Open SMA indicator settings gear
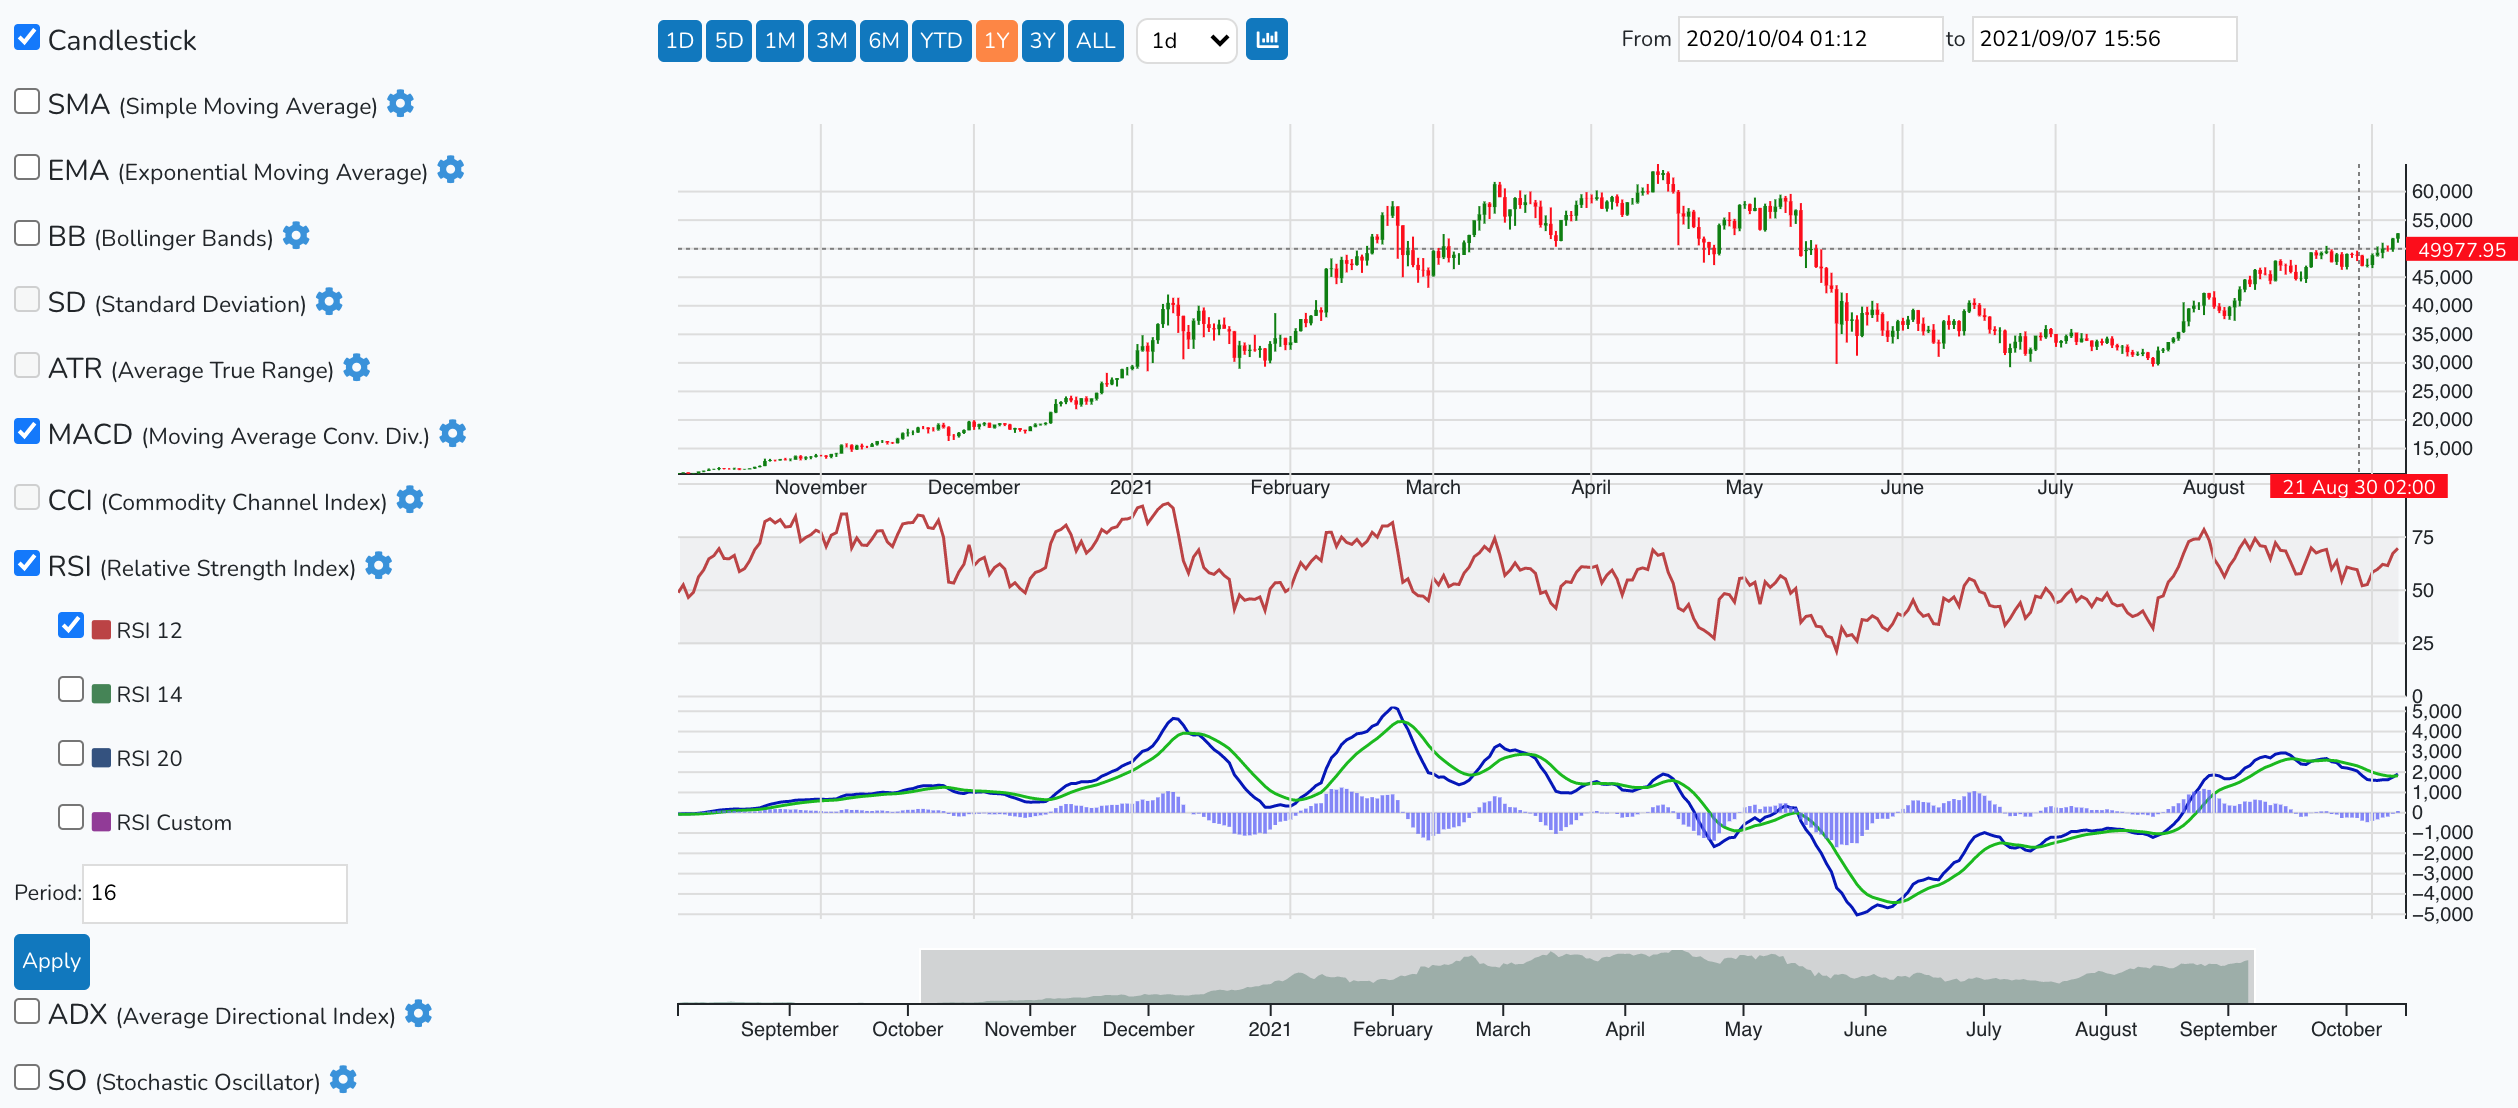Screen dimensions: 2518x1108 click(400, 104)
